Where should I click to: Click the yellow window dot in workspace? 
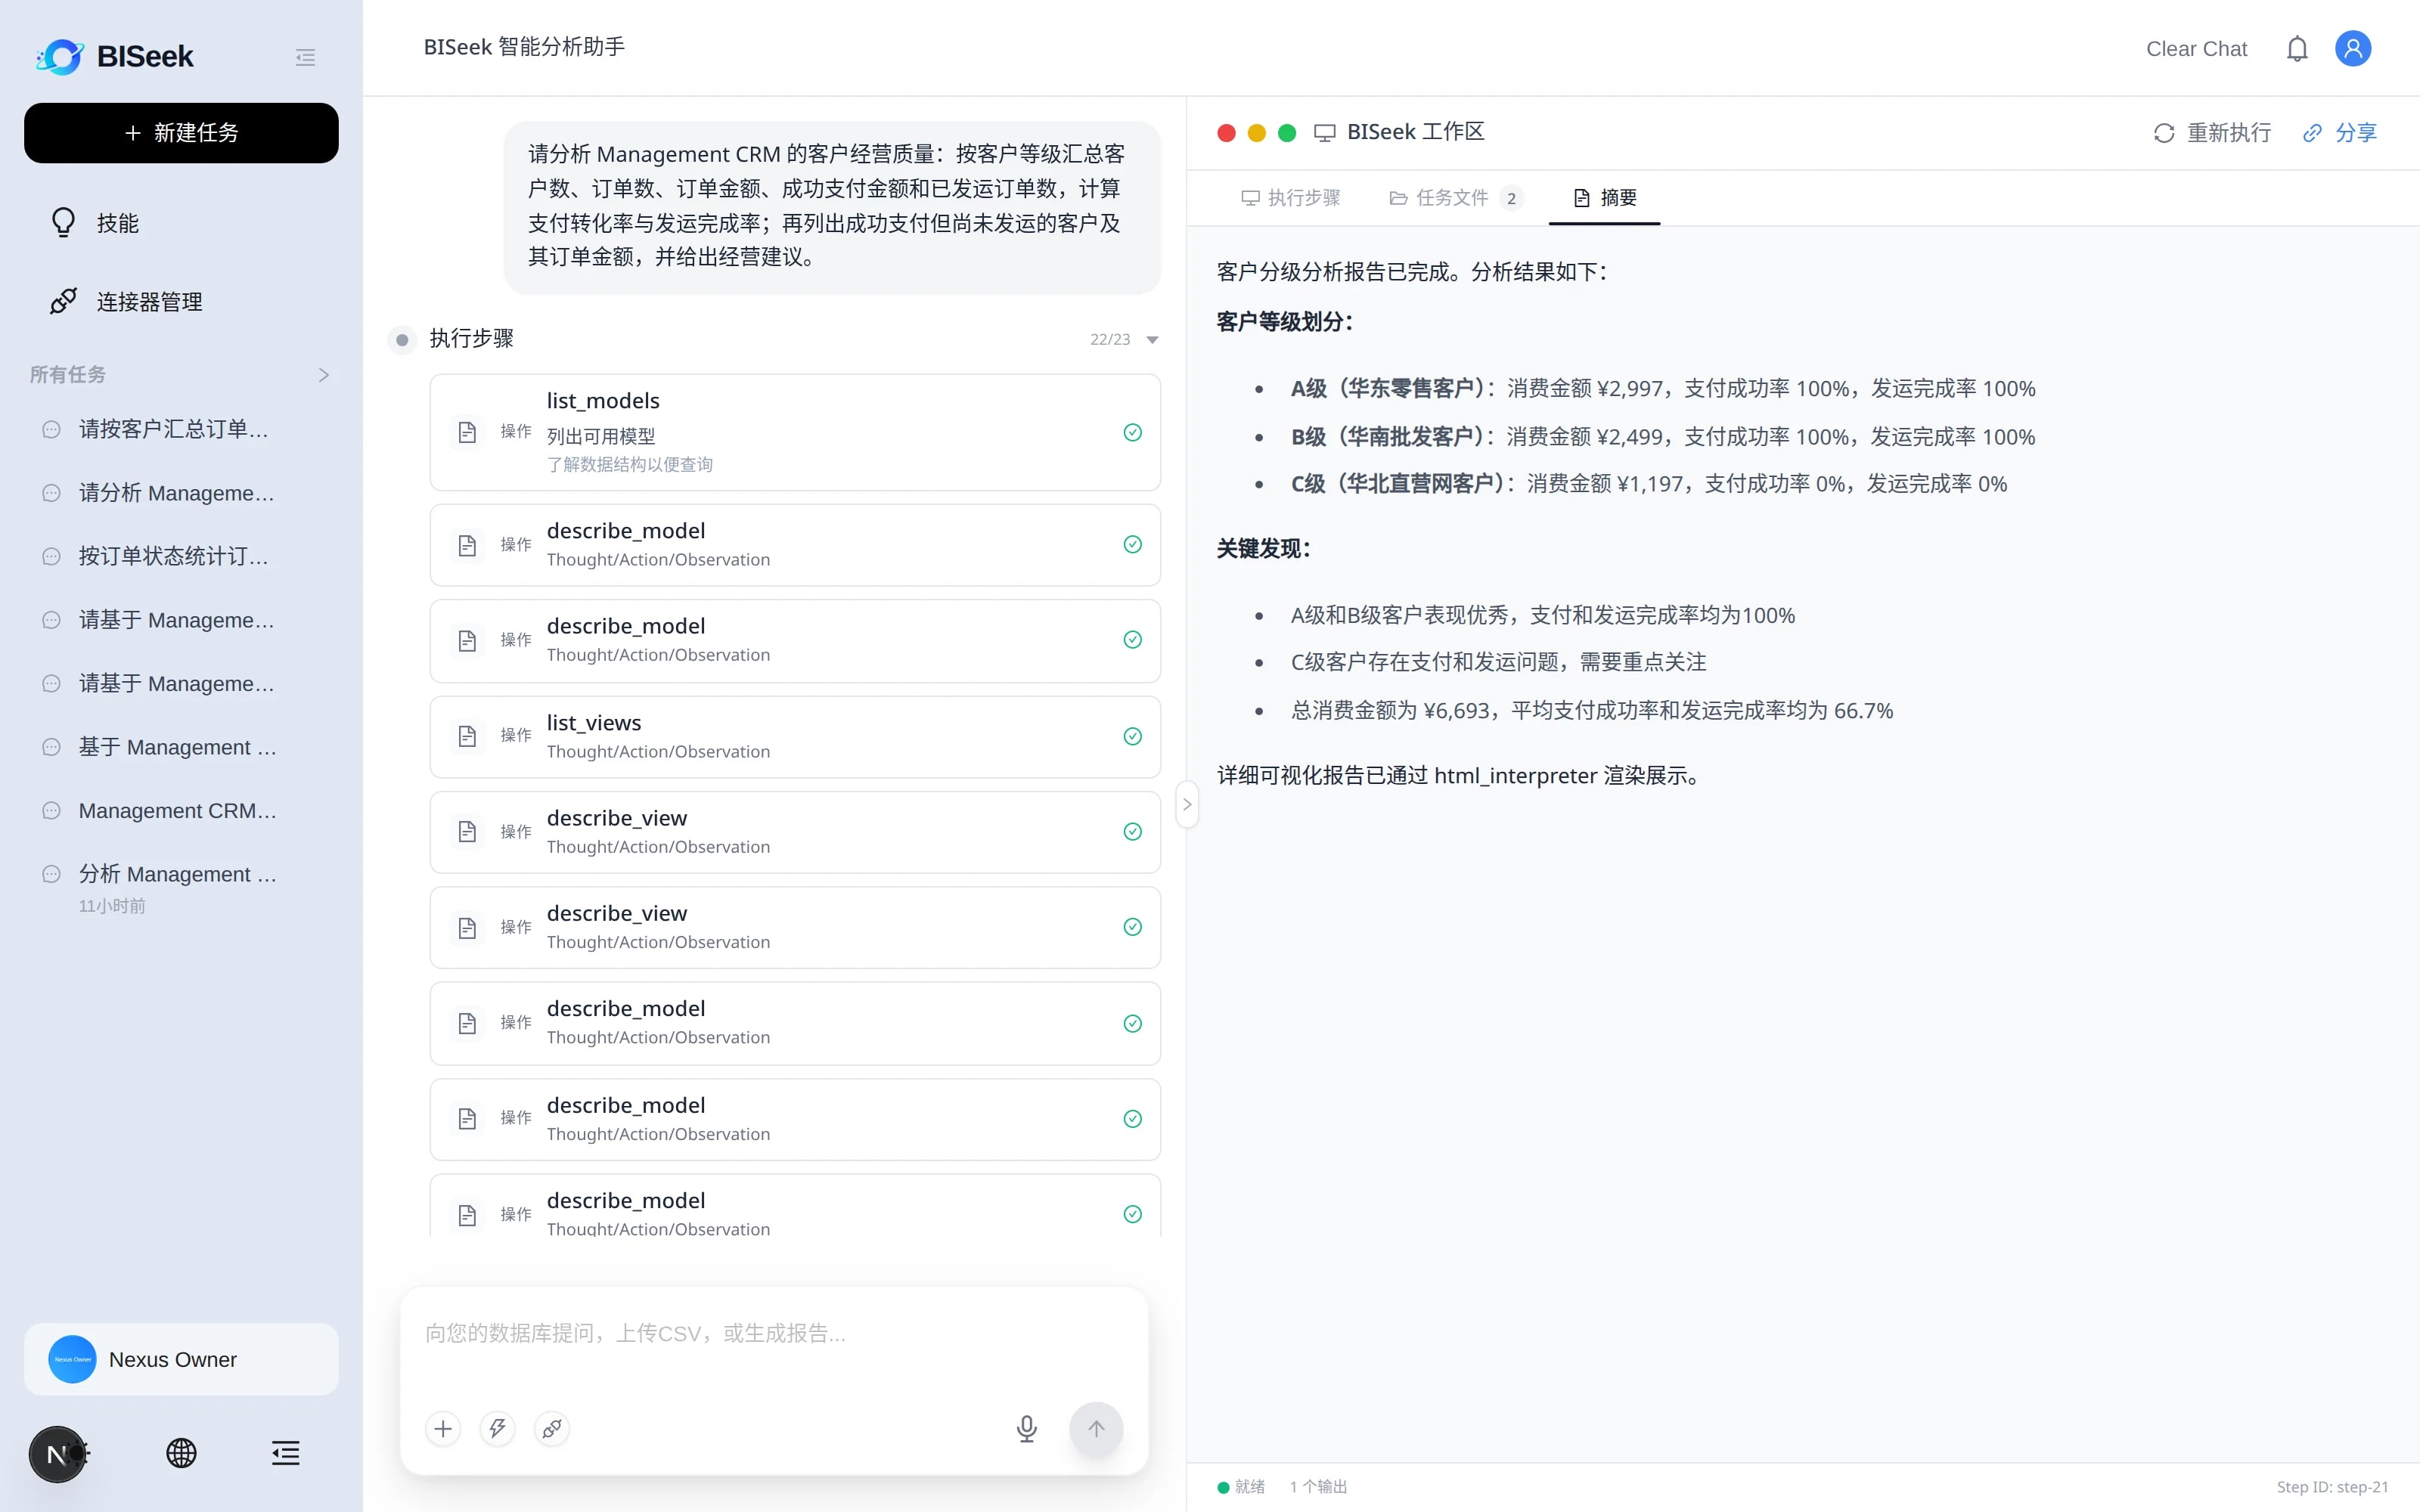tap(1256, 133)
